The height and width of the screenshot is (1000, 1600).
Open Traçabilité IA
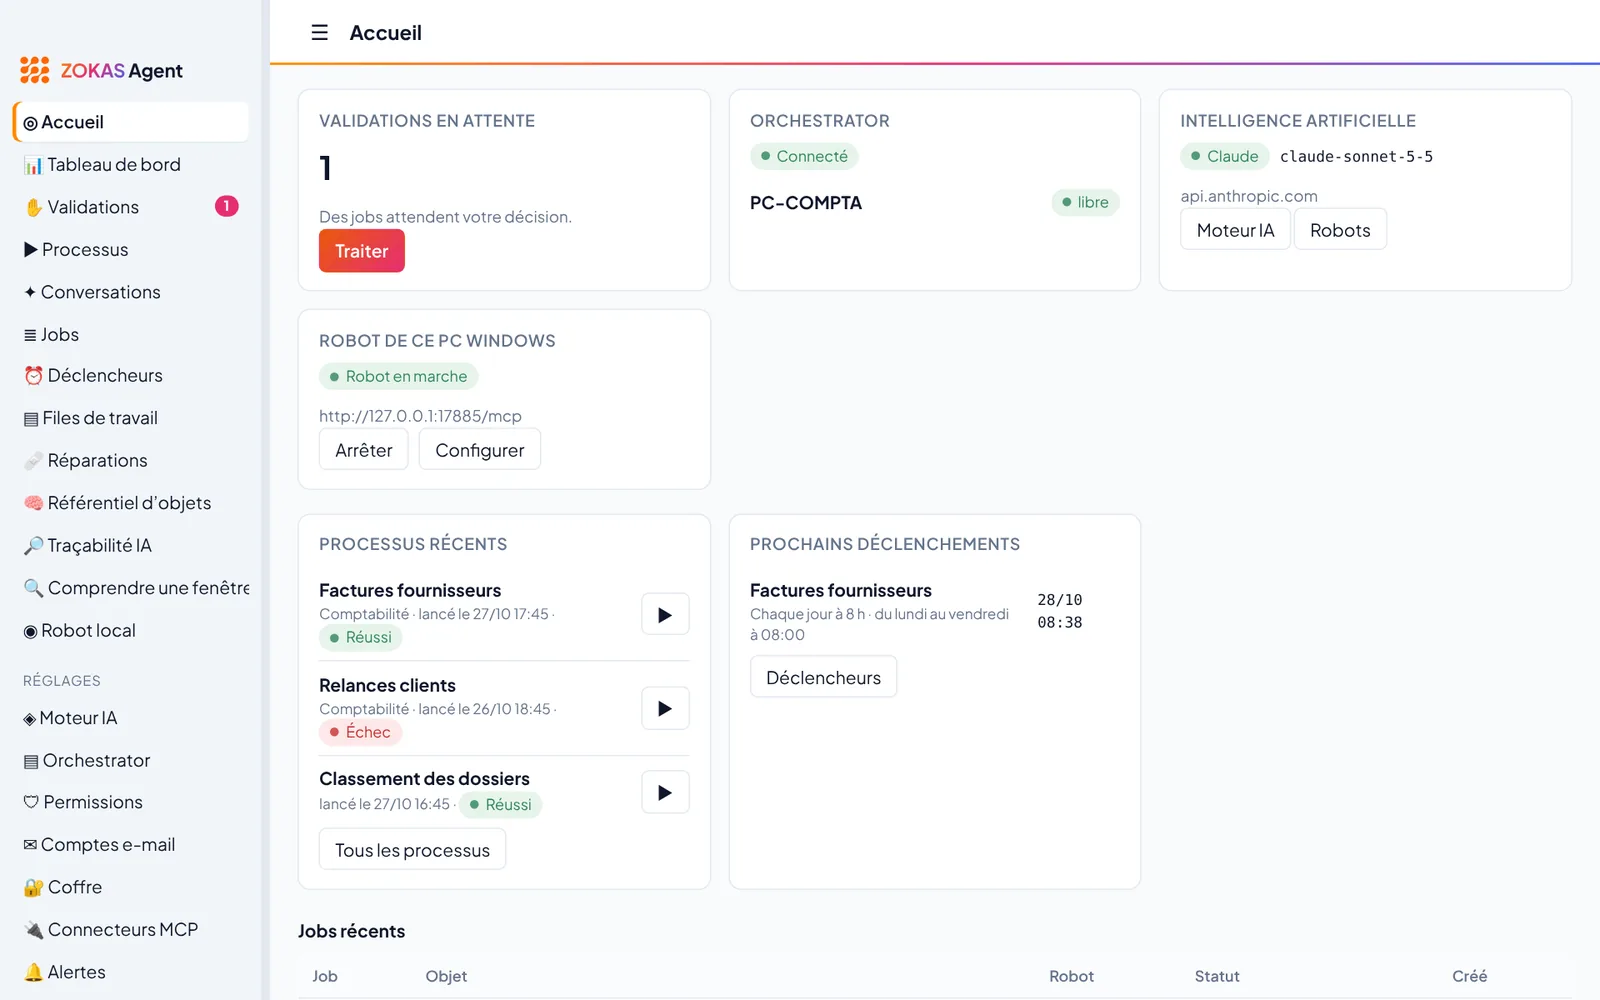[x=131, y=546]
